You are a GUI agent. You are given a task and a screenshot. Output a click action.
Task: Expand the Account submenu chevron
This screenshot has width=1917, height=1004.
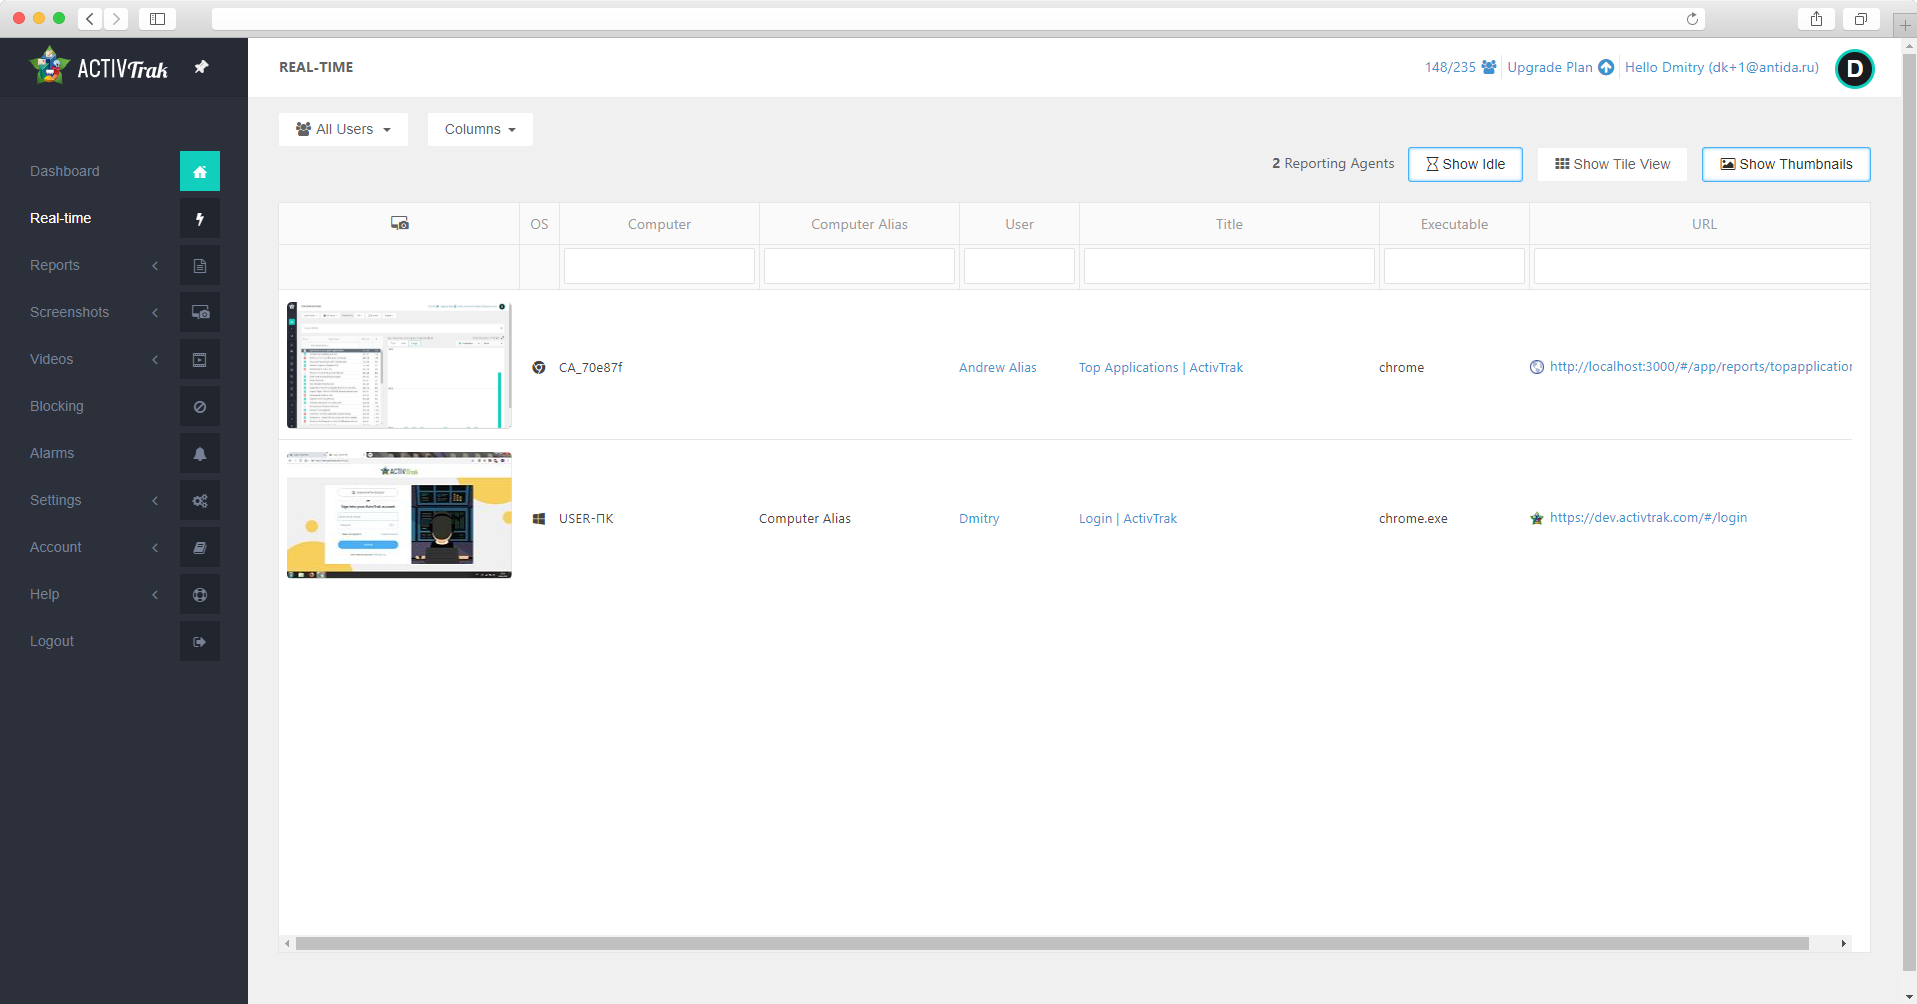155,547
